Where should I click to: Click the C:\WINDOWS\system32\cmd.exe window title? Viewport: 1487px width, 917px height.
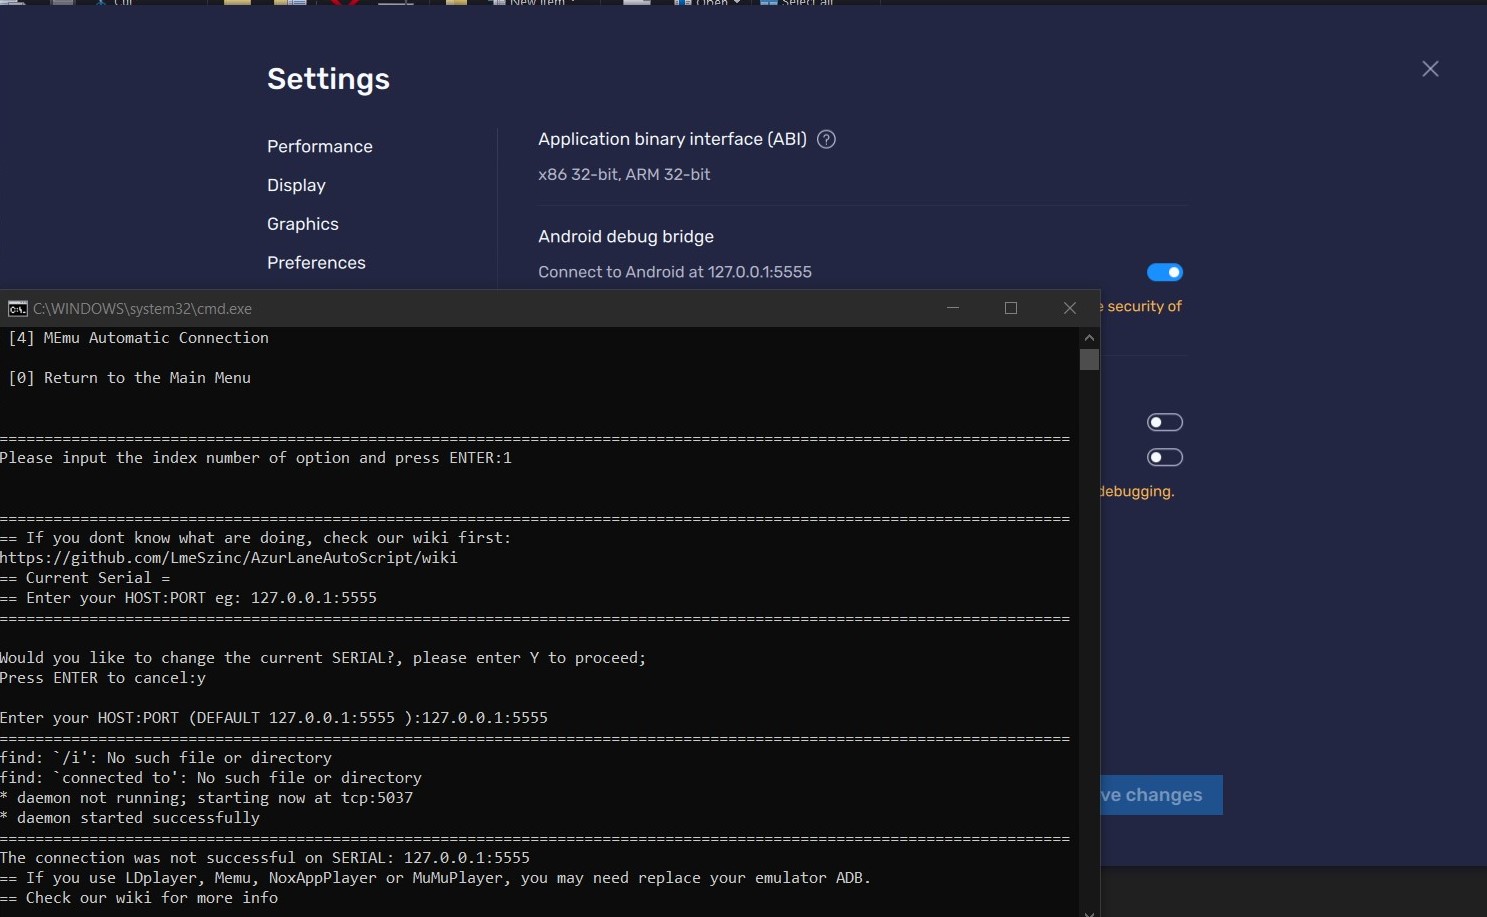click(x=142, y=308)
